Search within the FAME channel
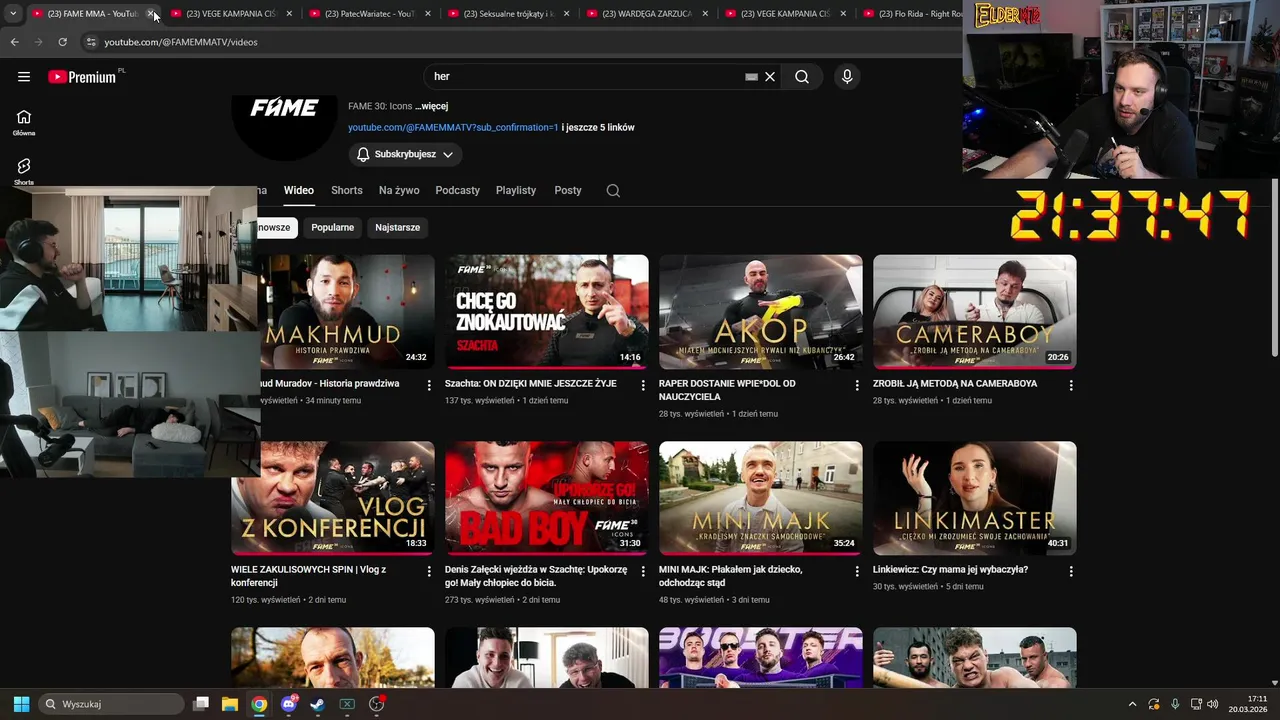 (613, 190)
